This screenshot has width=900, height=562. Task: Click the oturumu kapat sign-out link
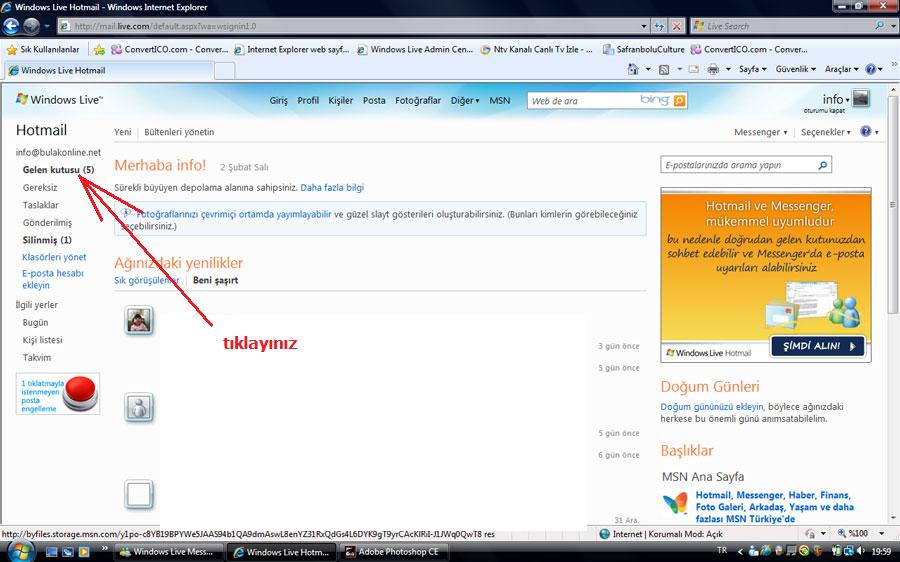824,110
